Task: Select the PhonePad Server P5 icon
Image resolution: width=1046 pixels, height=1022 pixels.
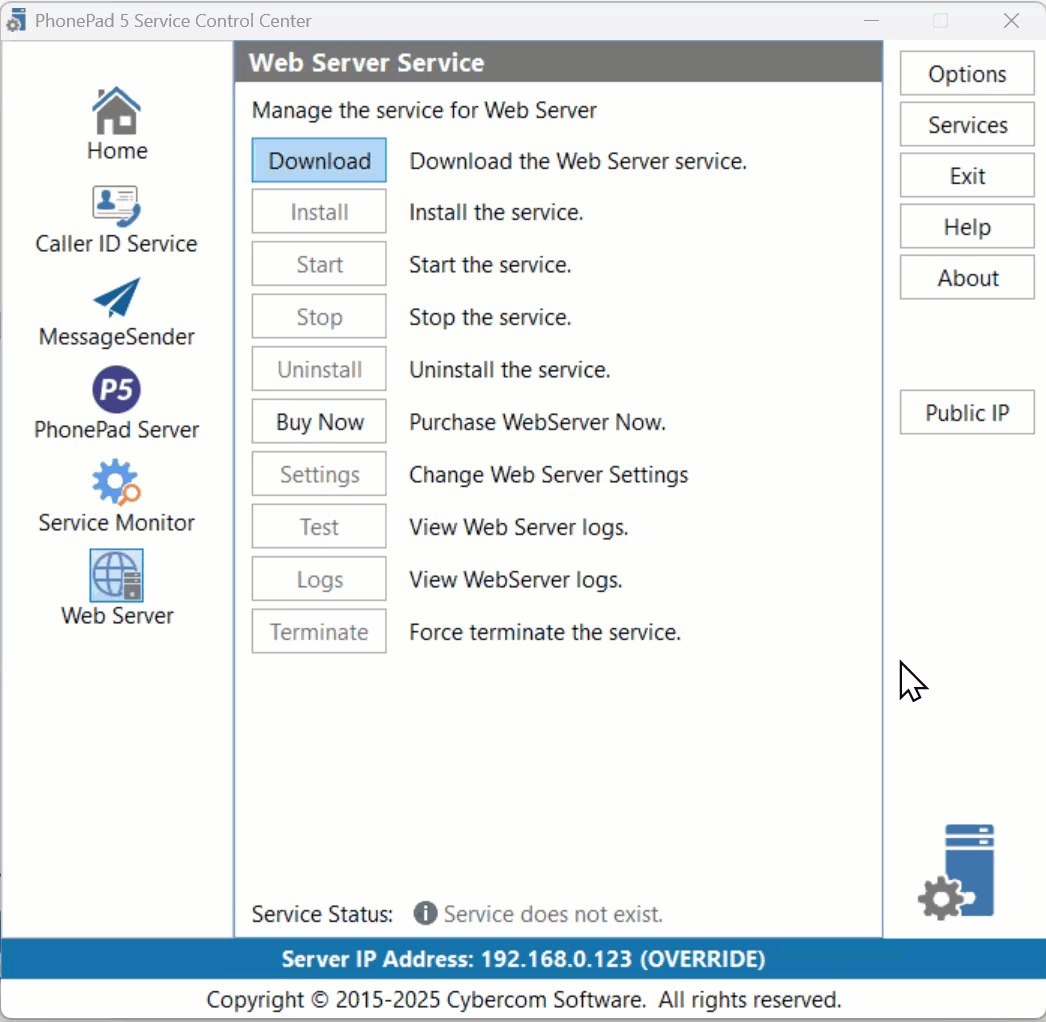Action: pyautogui.click(x=116, y=390)
